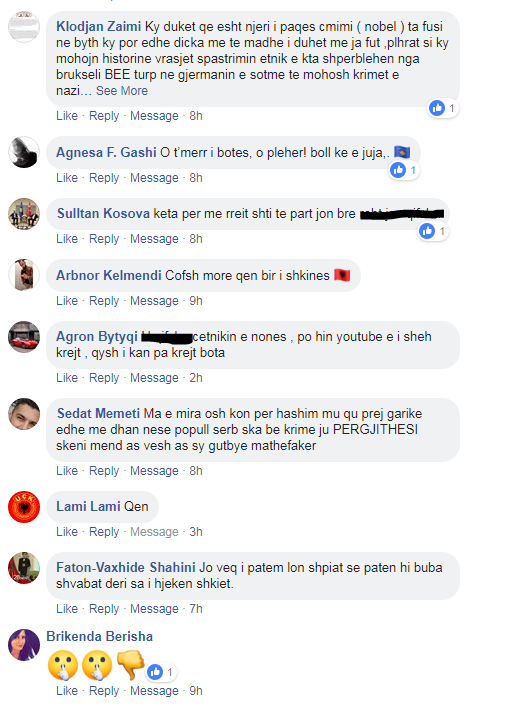Open Sulltan Kosova's profile name link

(x=103, y=214)
